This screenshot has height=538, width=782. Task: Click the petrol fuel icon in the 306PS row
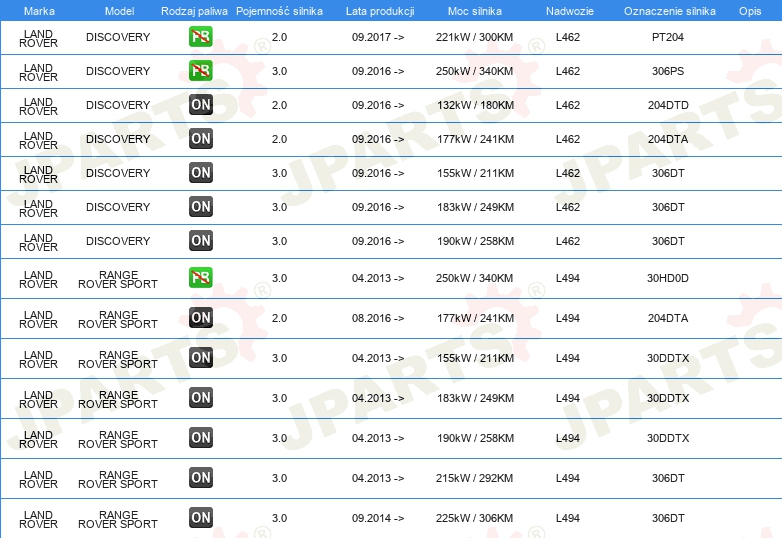point(200,71)
